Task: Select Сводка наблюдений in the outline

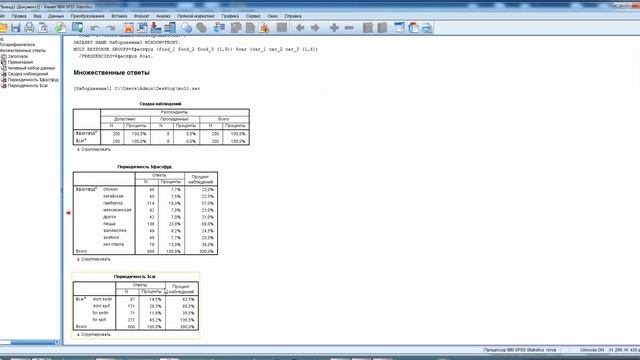Action: (28, 74)
